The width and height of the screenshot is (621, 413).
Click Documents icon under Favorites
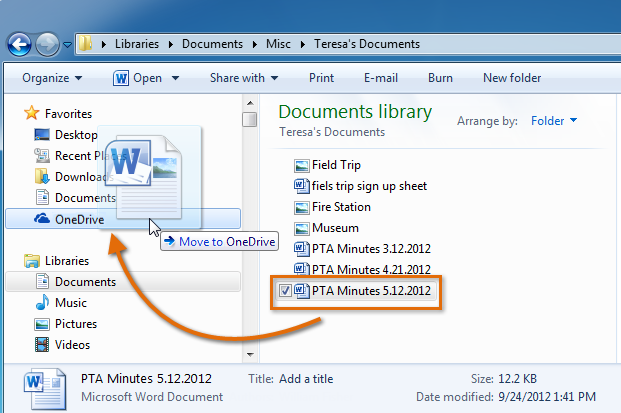pos(42,197)
